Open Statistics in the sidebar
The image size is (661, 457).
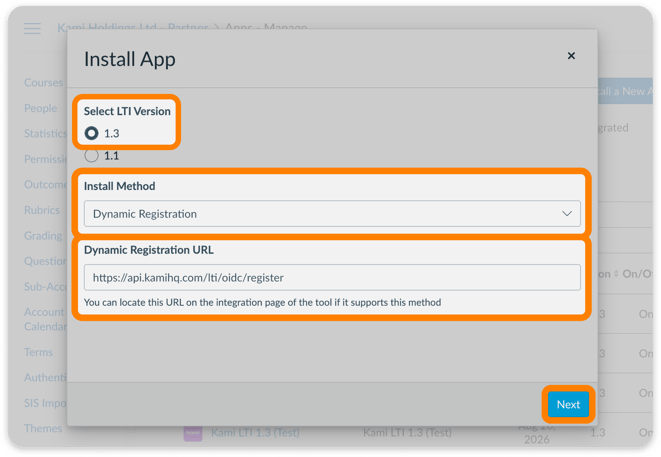[x=46, y=134]
